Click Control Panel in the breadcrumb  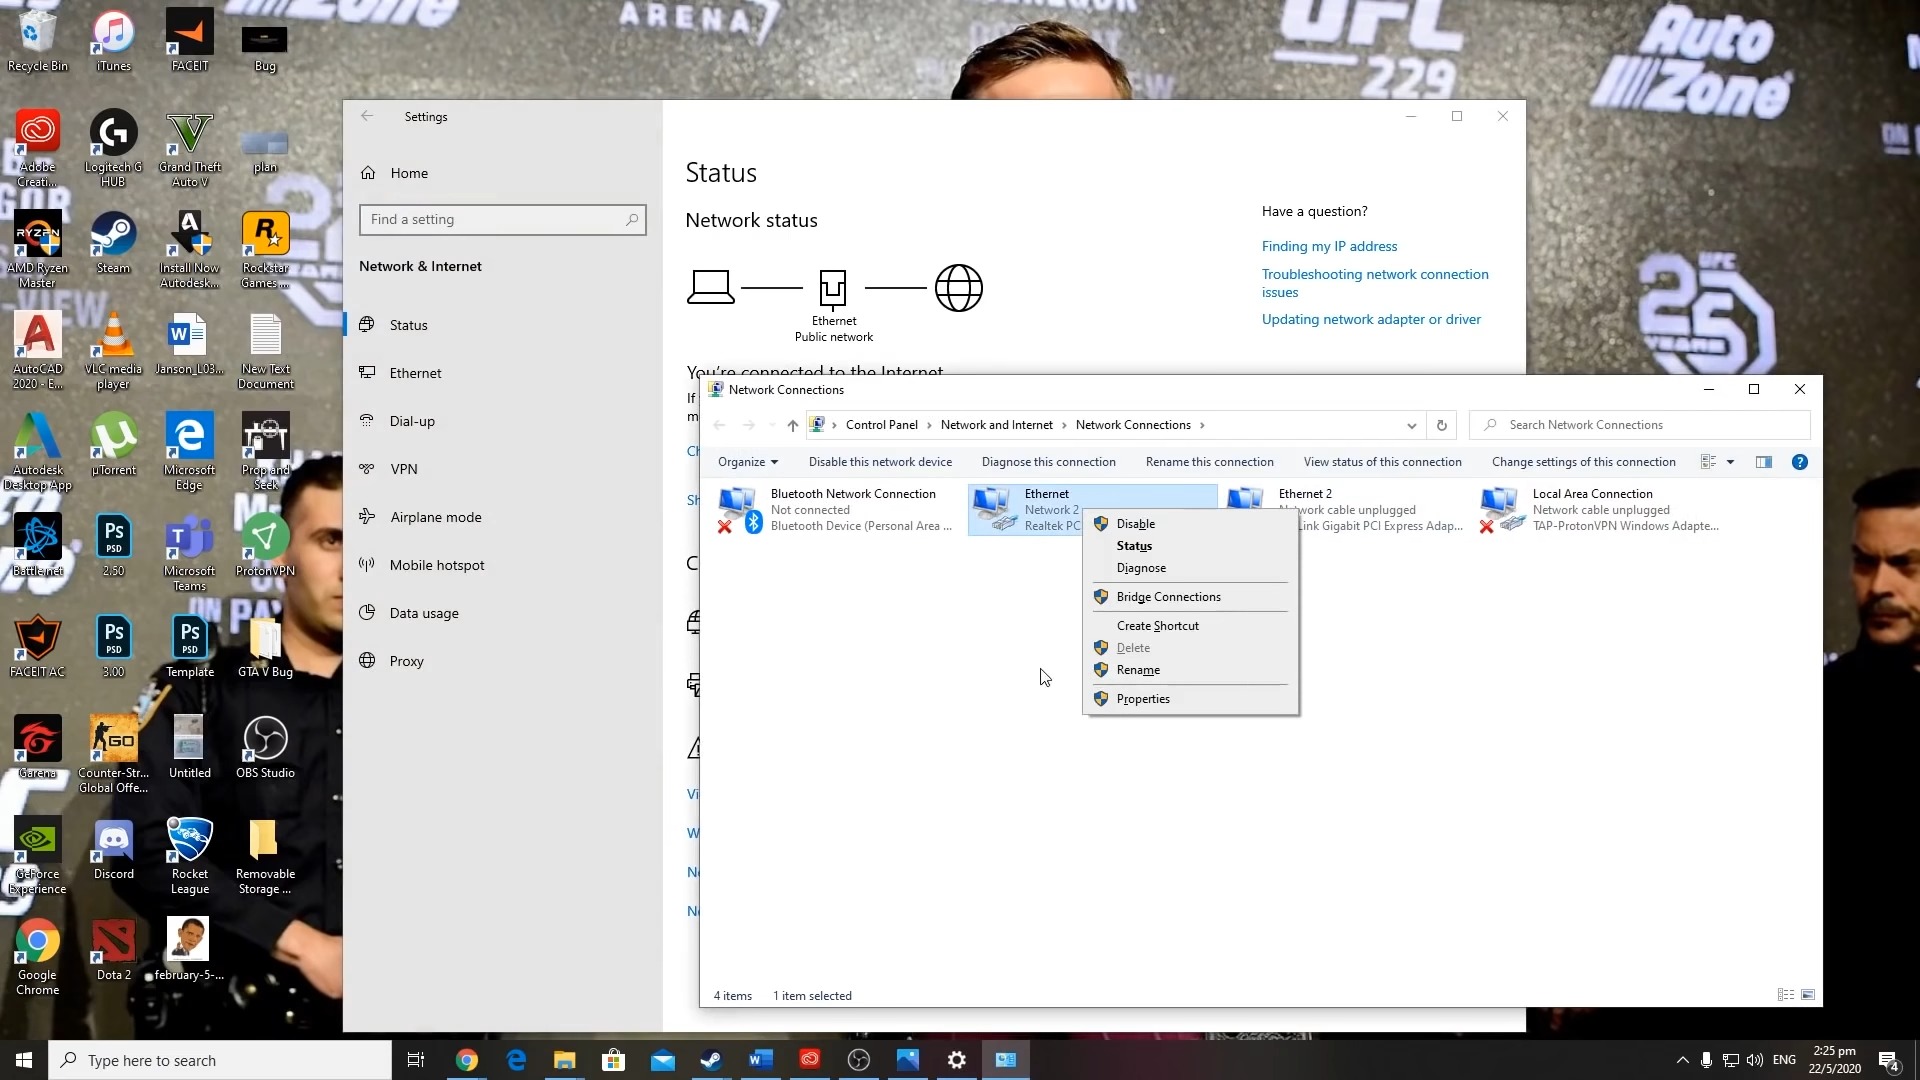(x=881, y=425)
